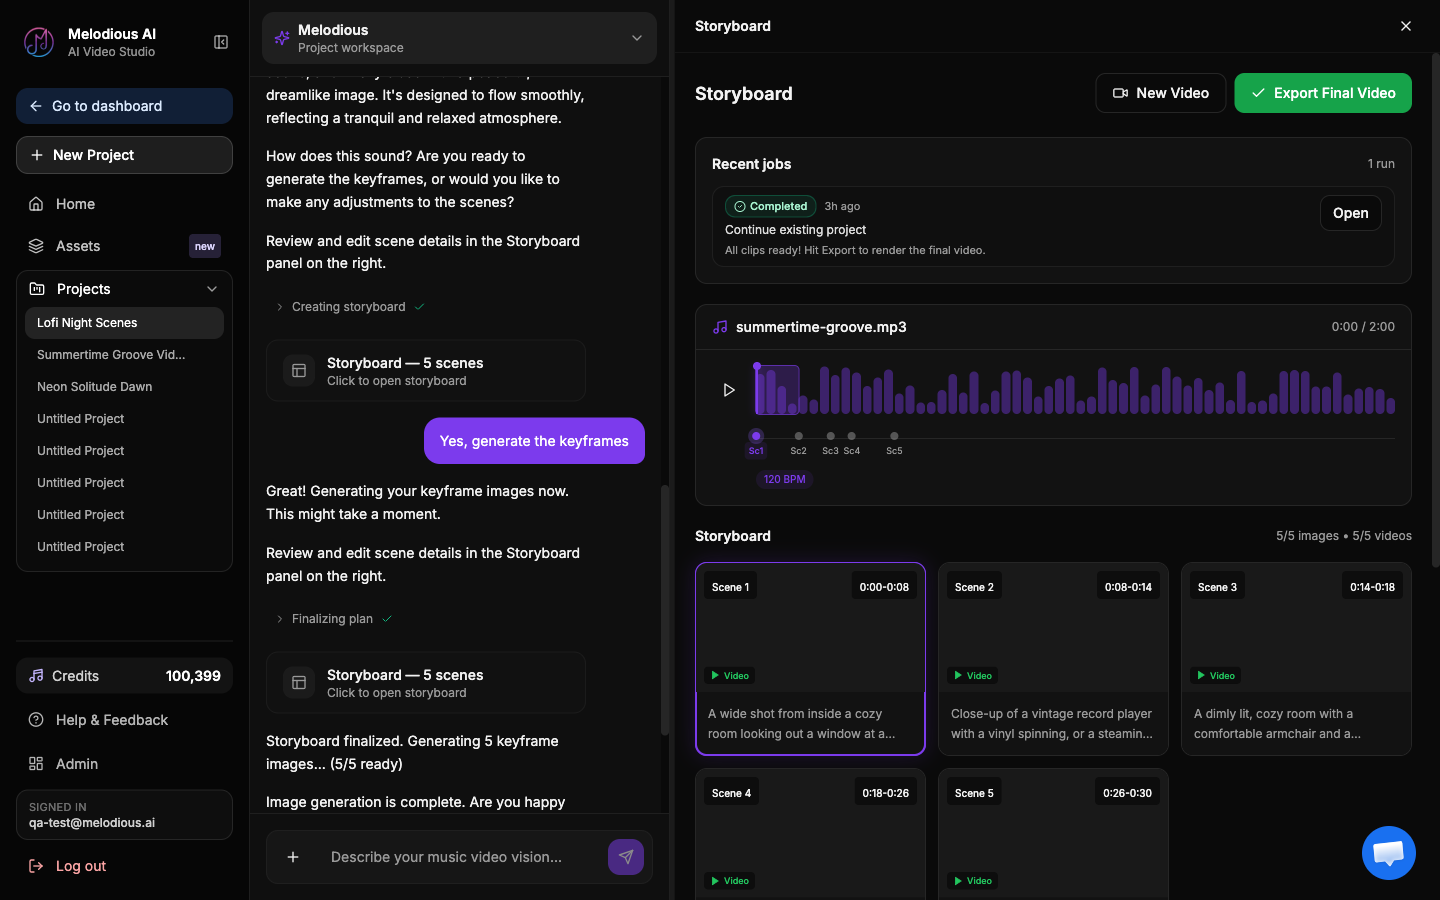The width and height of the screenshot is (1440, 900).
Task: Click the Video badge on Scene 4
Action: [x=730, y=881]
